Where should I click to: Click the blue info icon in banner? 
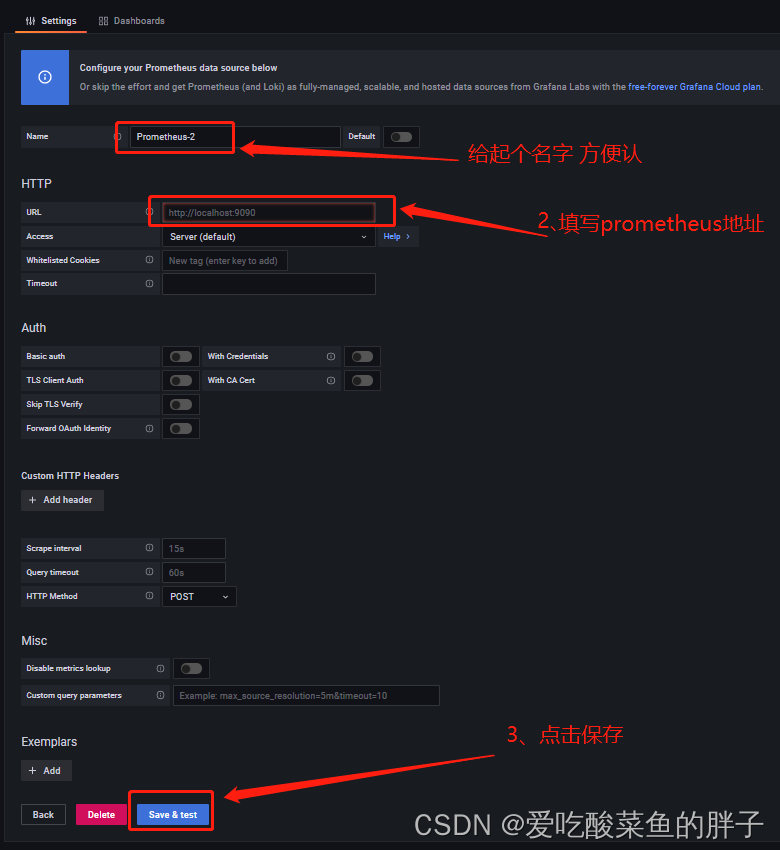click(45, 78)
